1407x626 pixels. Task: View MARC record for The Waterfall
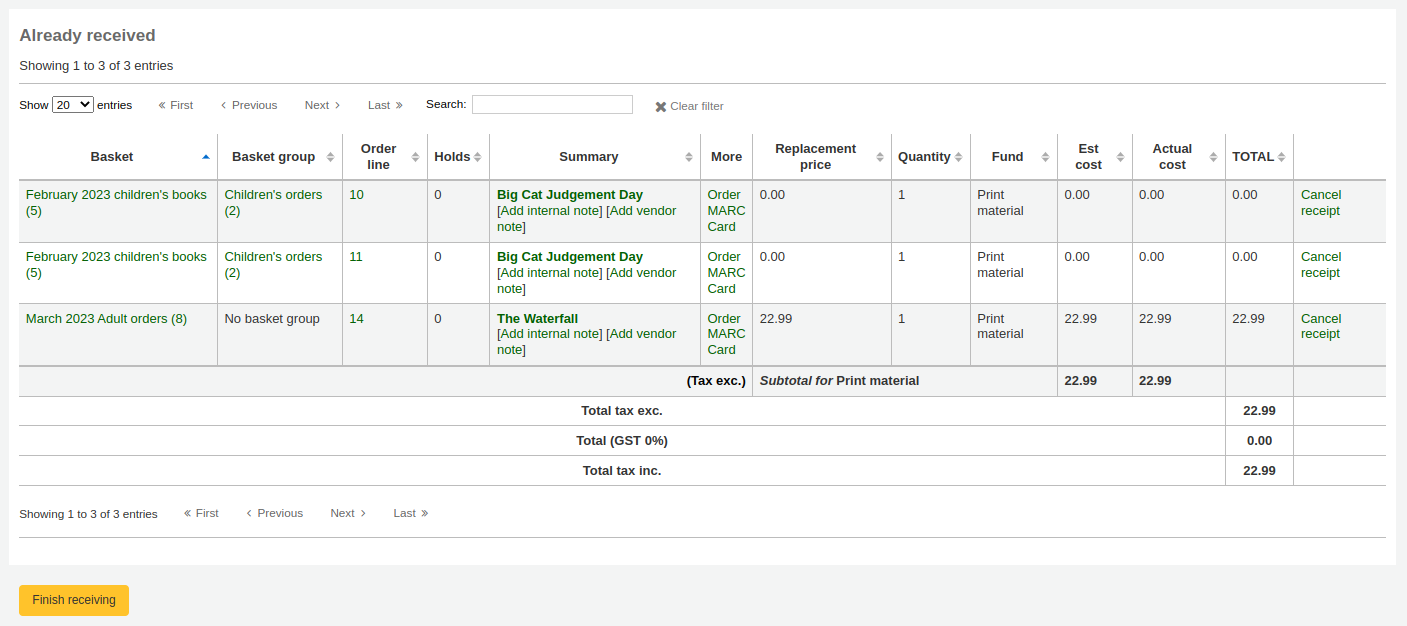pos(726,333)
